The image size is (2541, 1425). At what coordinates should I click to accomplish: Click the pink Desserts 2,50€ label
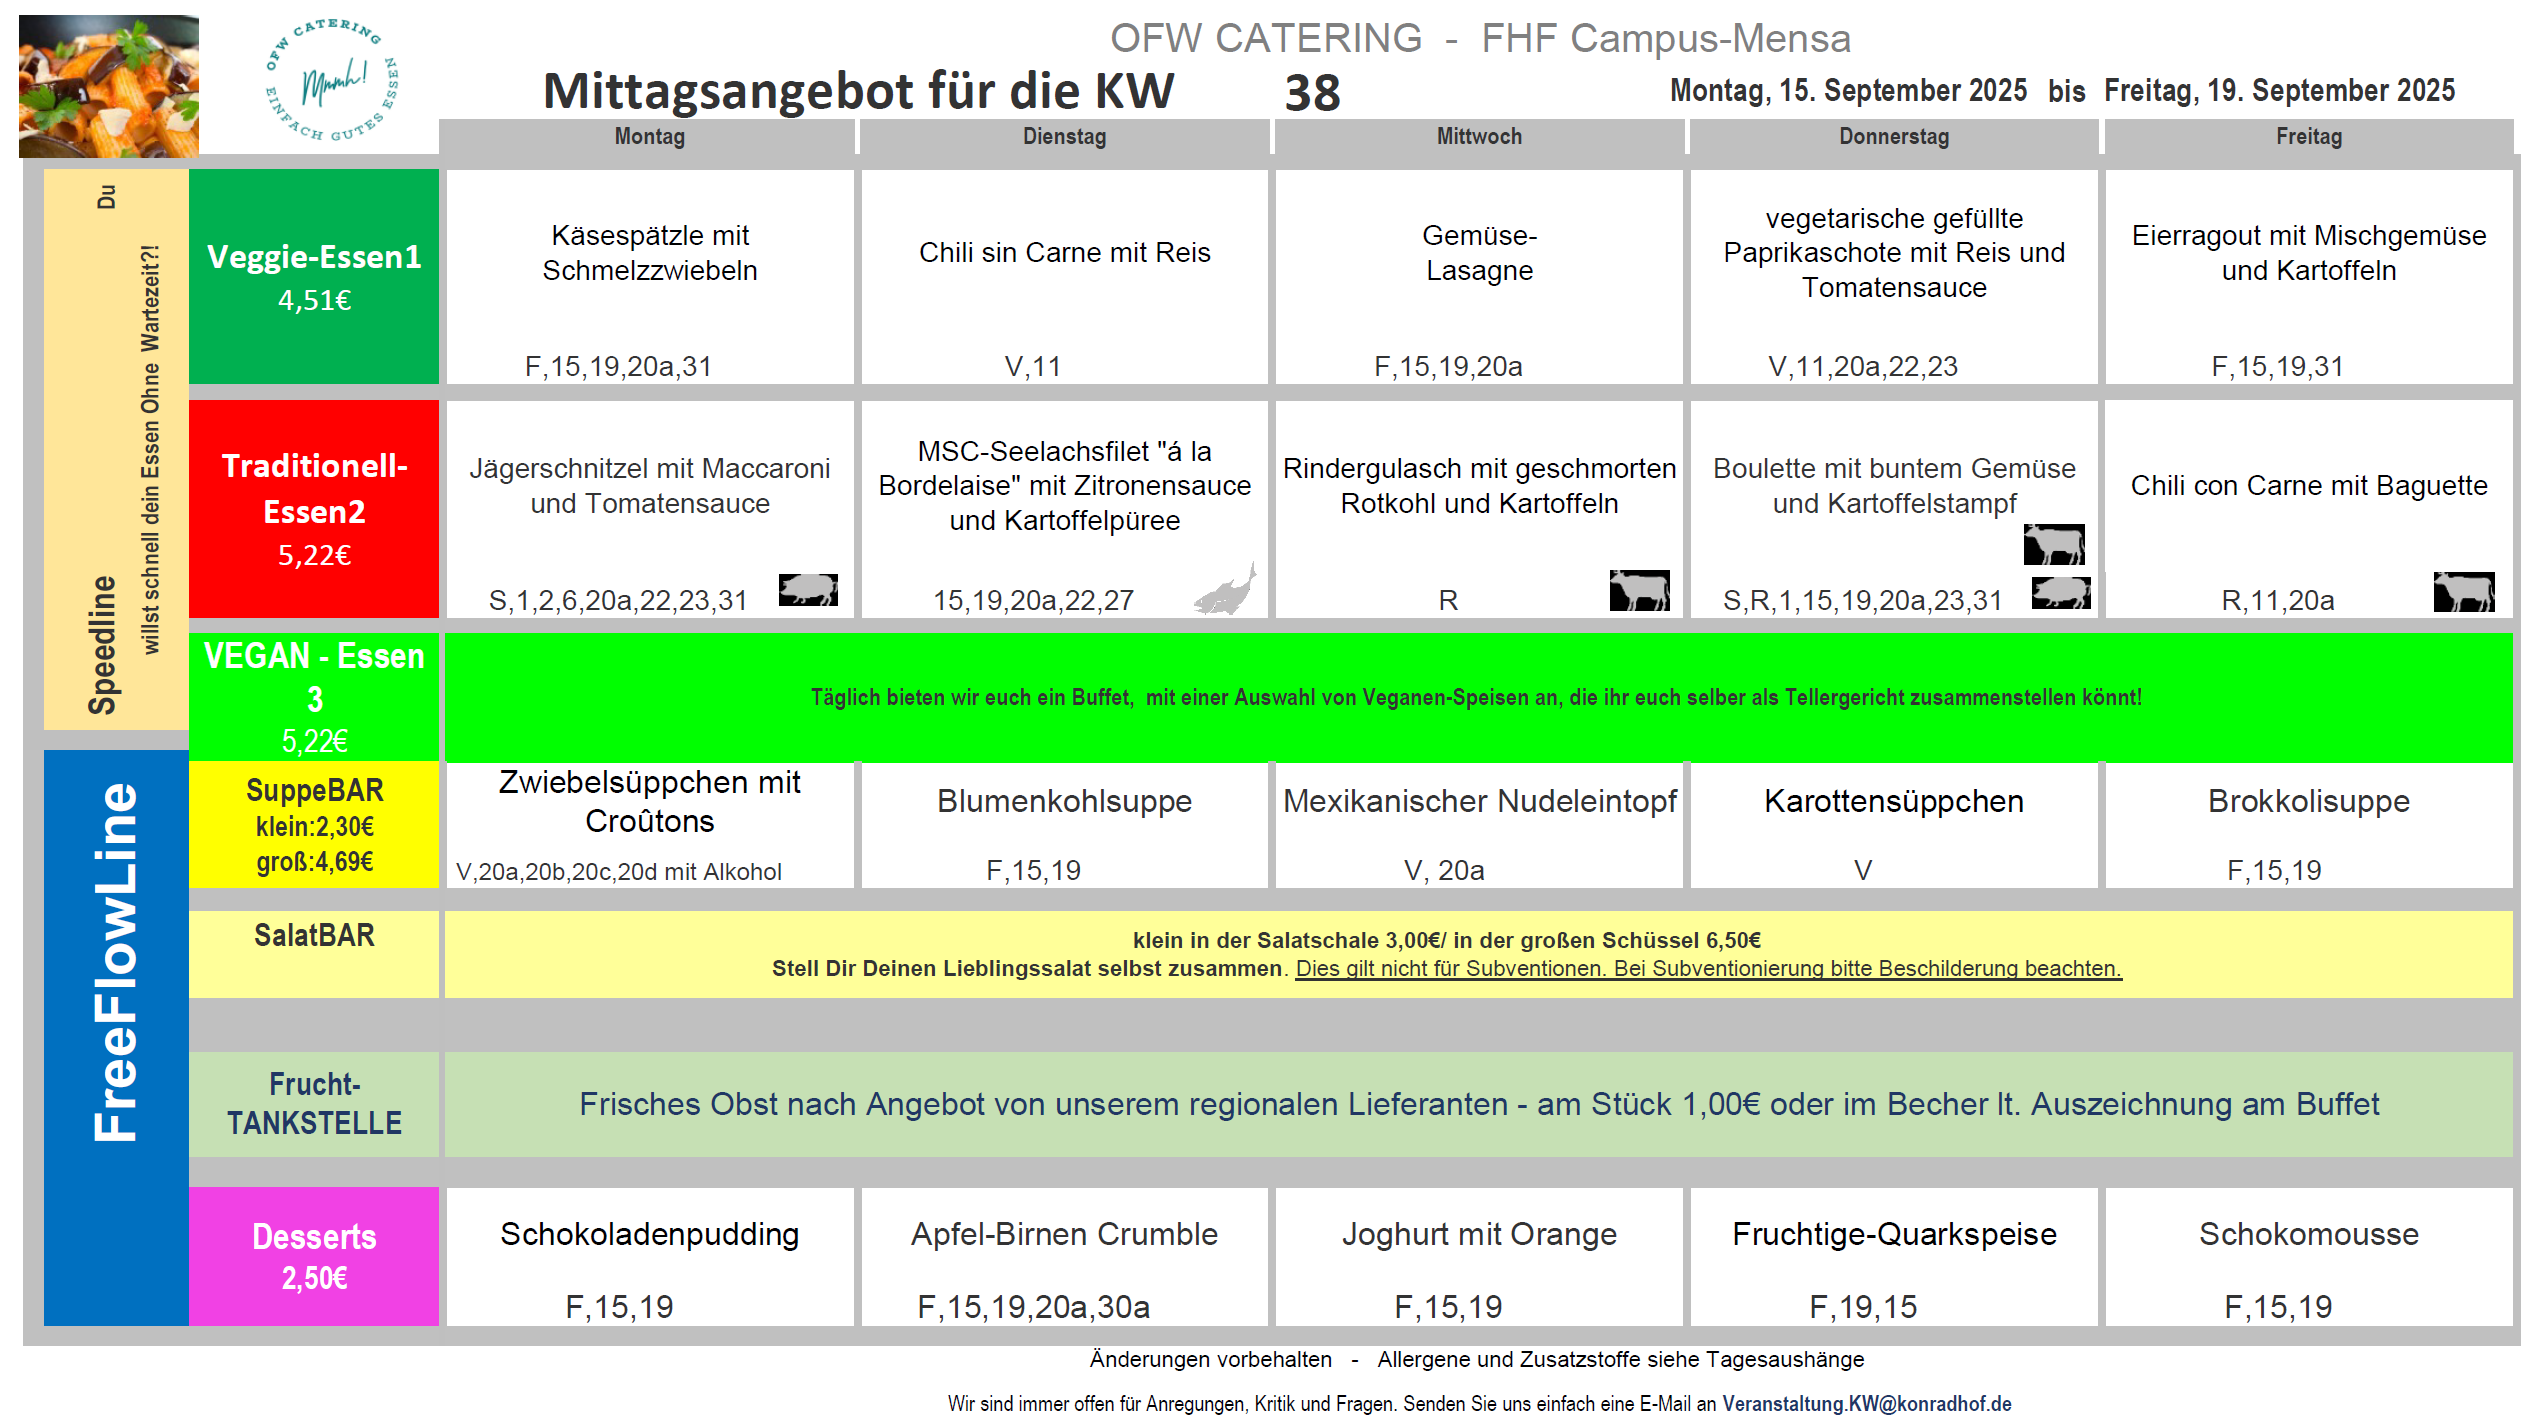coord(314,1256)
